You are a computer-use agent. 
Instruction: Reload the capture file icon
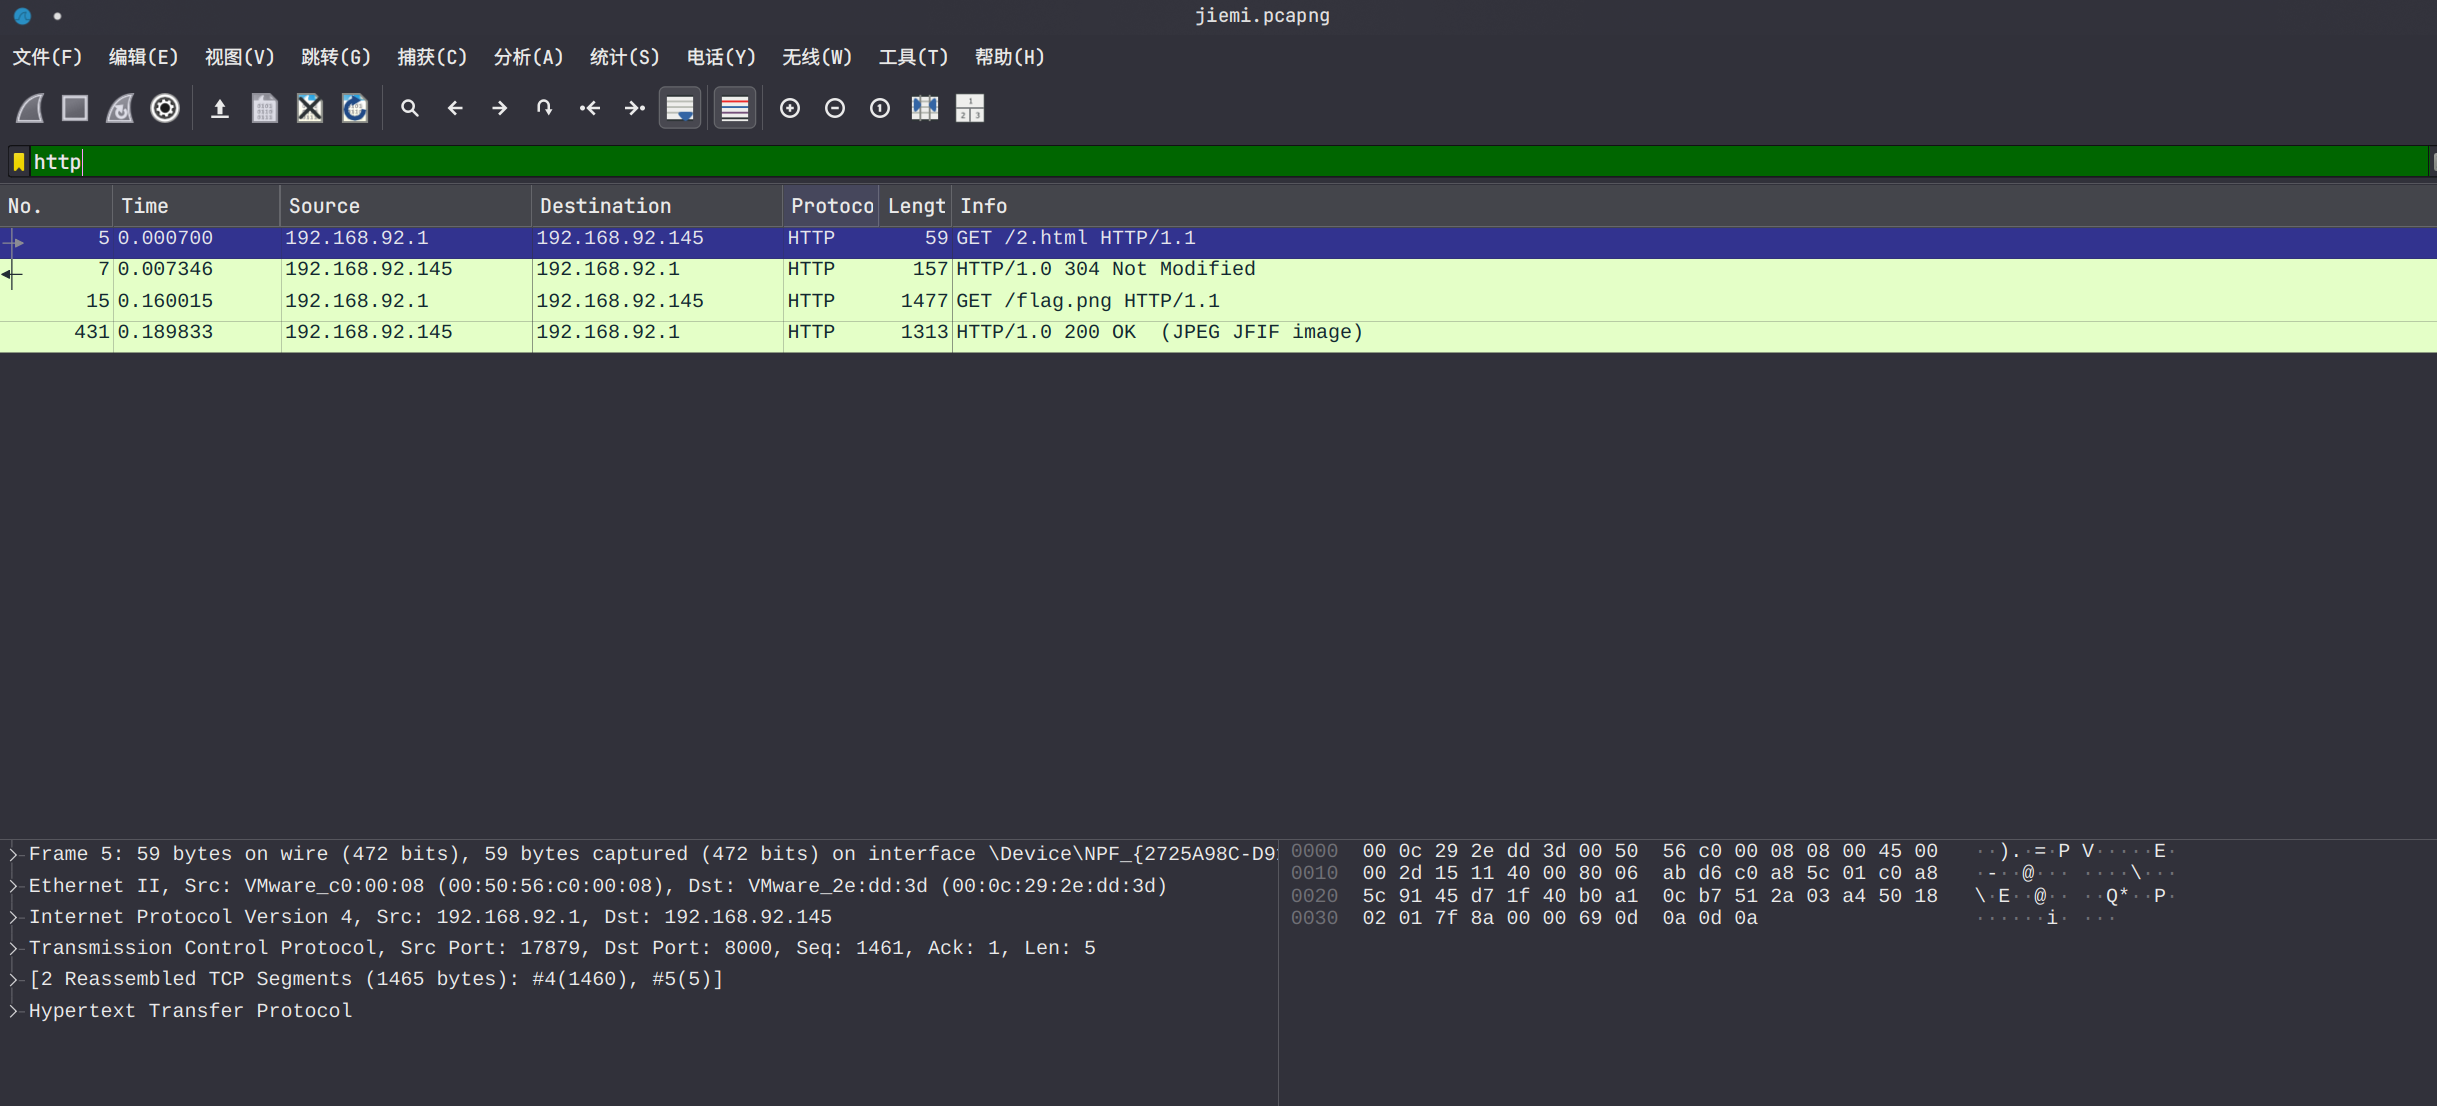pyautogui.click(x=355, y=108)
